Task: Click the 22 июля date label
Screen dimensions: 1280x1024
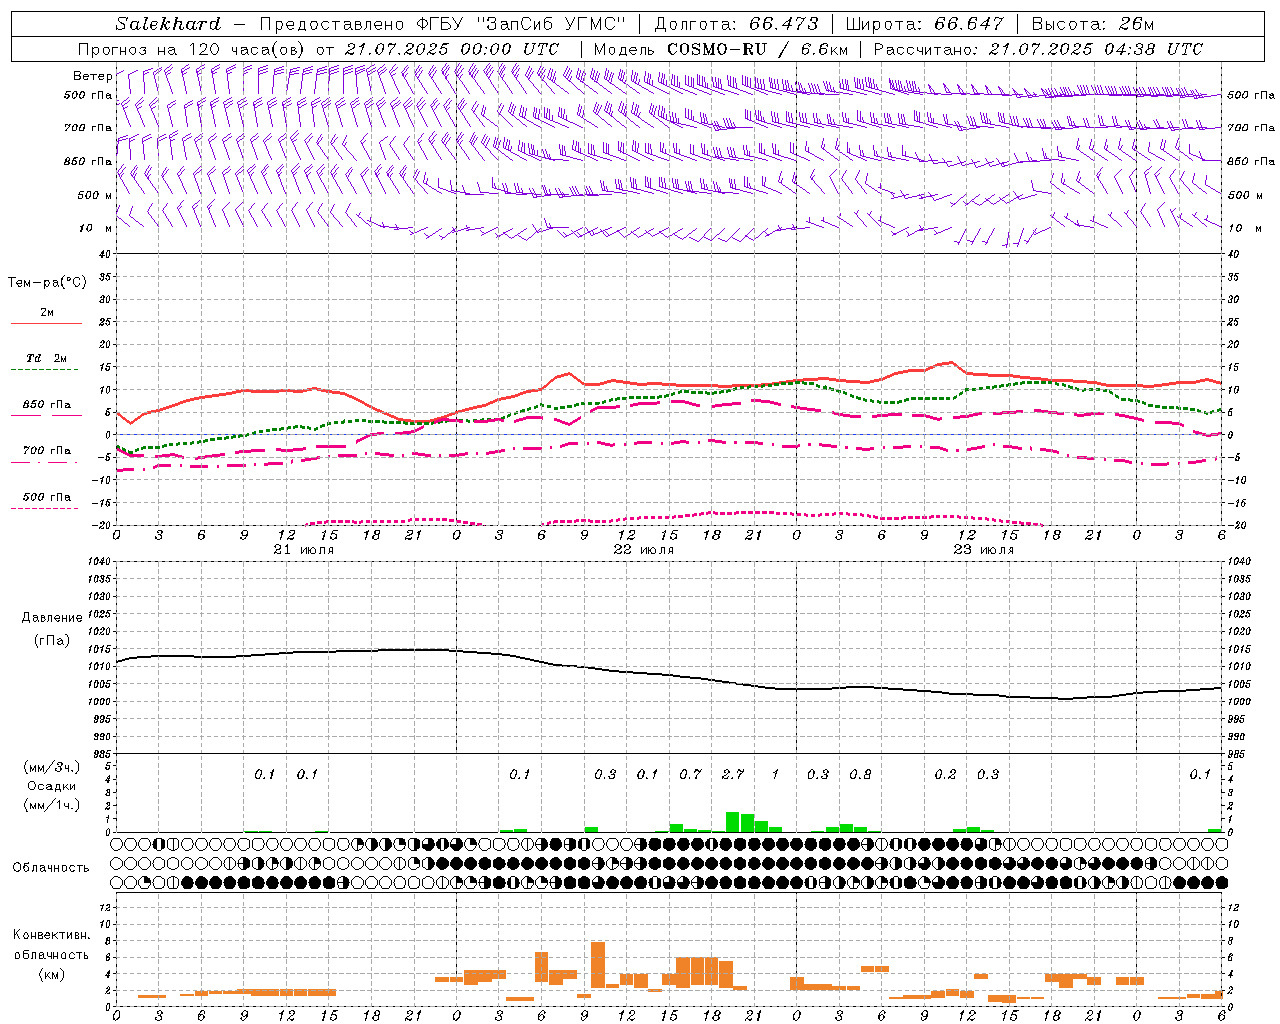Action: 643,550
